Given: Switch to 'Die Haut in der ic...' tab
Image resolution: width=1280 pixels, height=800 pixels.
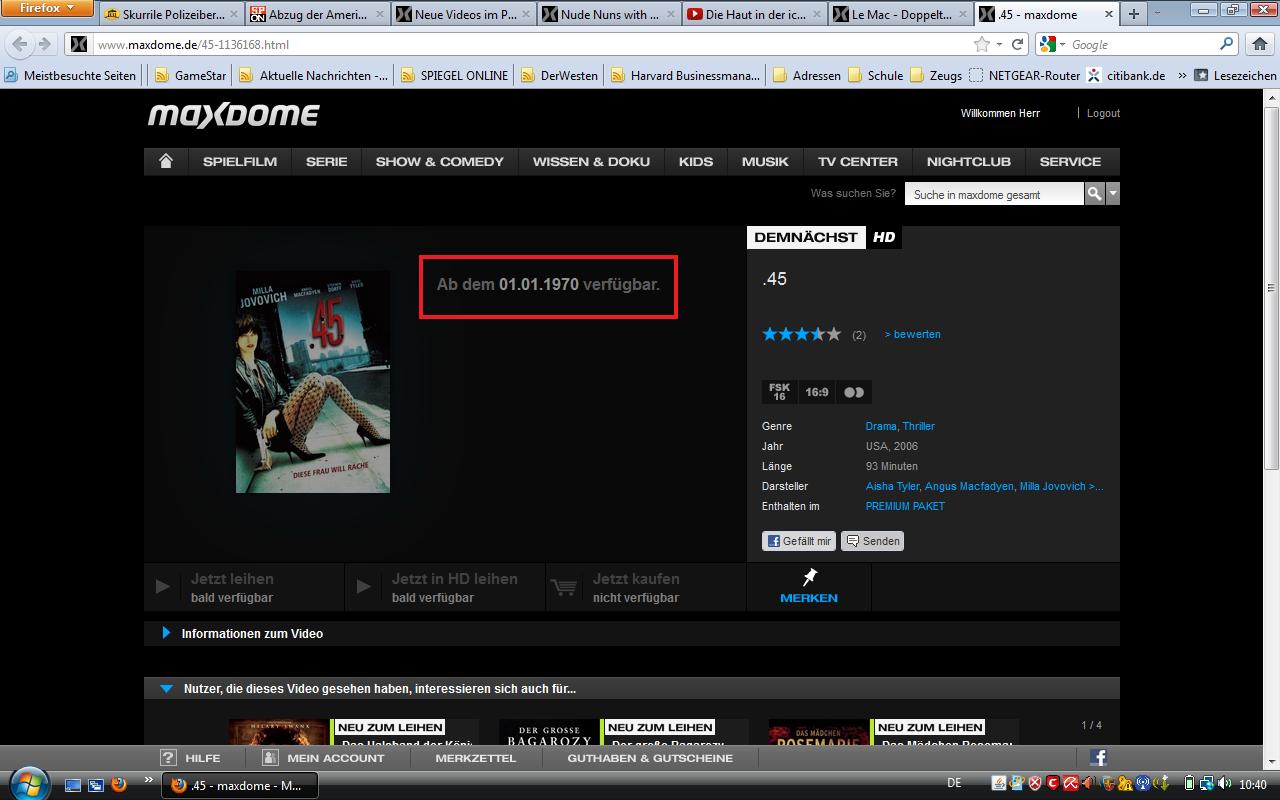Looking at the screenshot, I should (755, 14).
